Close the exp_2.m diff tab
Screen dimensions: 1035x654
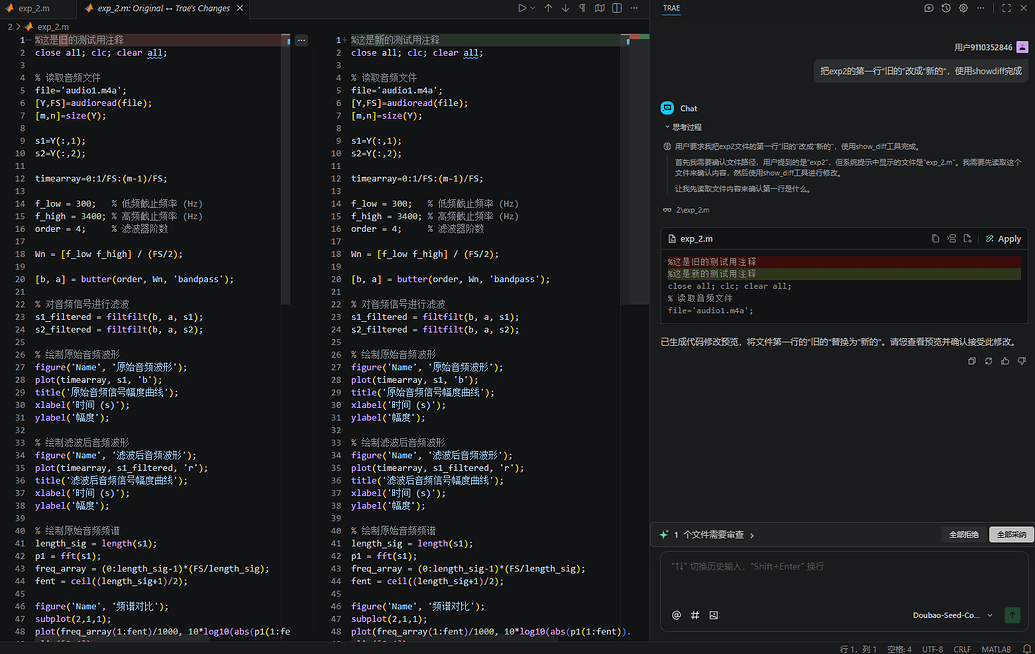point(240,8)
